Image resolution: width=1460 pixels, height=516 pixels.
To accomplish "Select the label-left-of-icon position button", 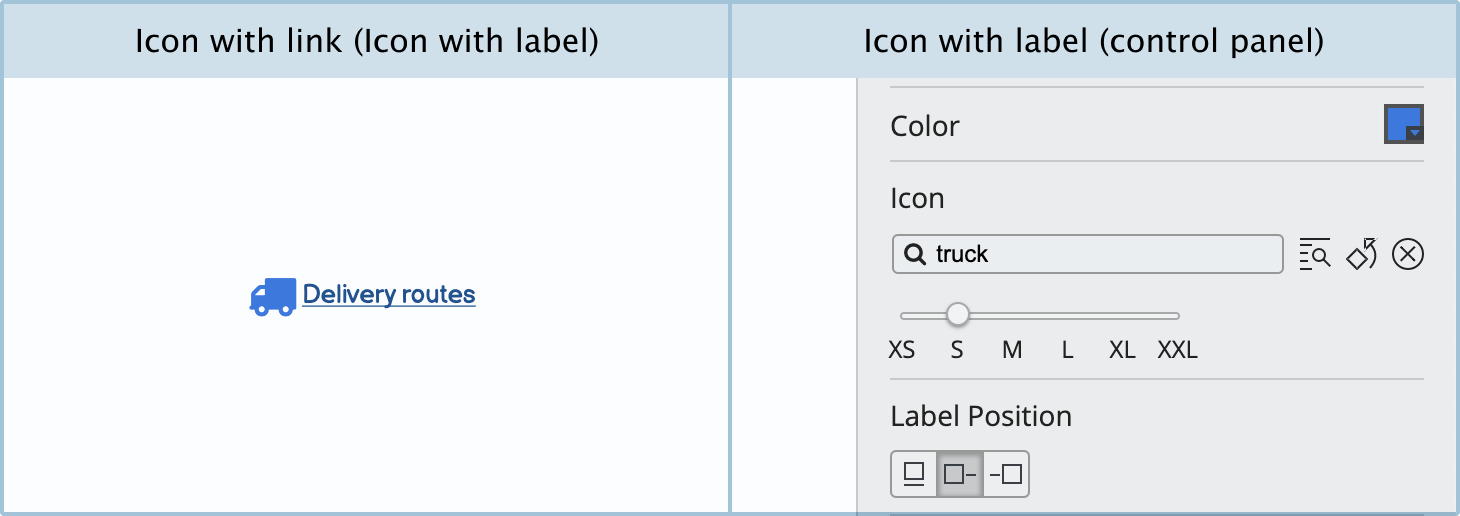I will pos(1006,474).
